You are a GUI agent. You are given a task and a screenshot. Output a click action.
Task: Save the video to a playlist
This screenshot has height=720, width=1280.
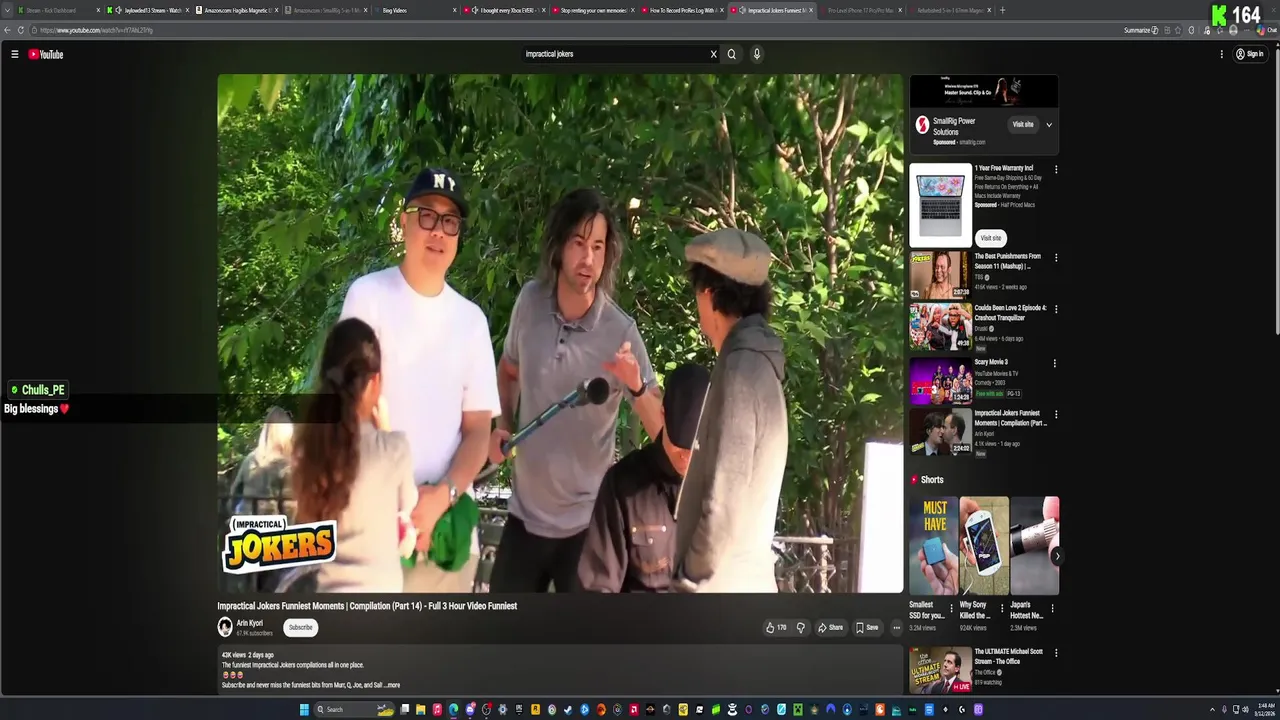867,628
